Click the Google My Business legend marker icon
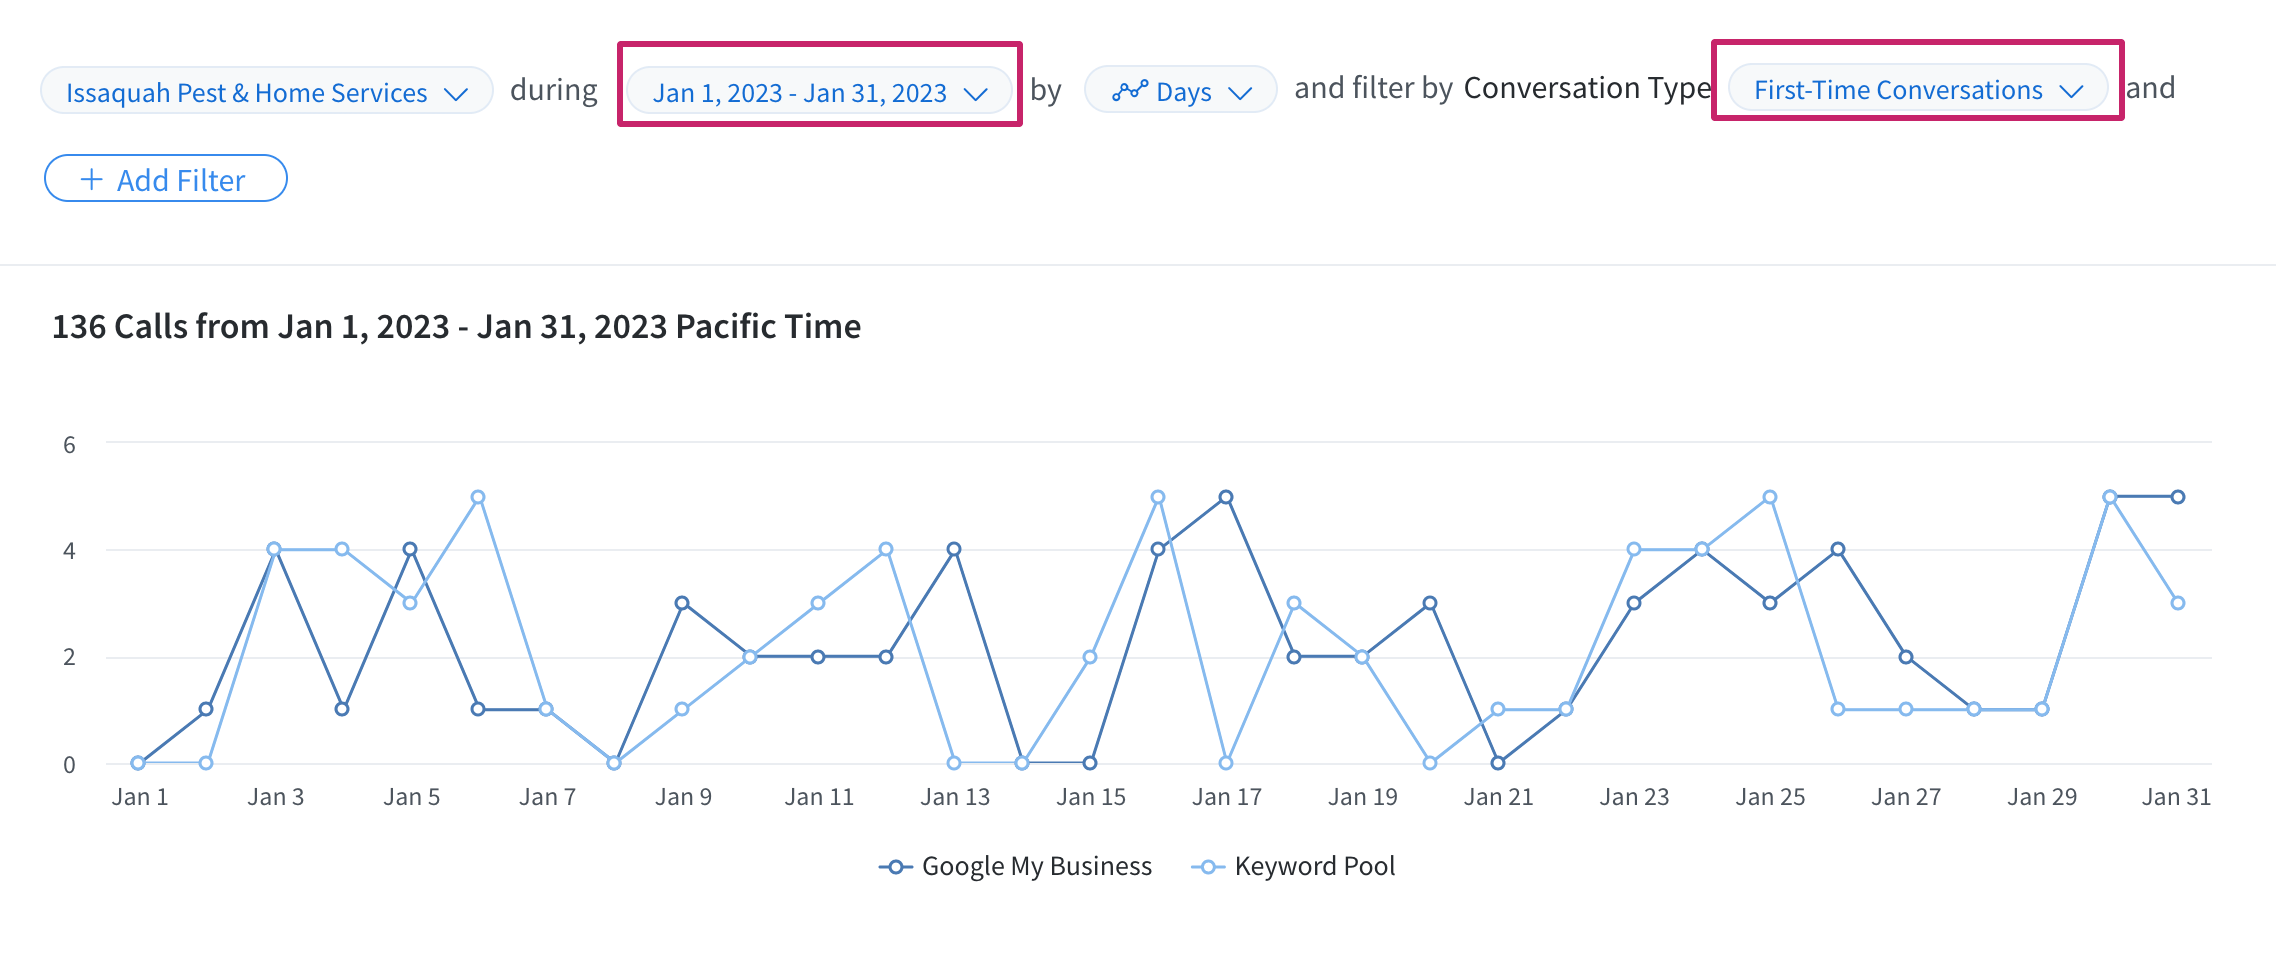Viewport: 2276px width, 978px height. (896, 867)
